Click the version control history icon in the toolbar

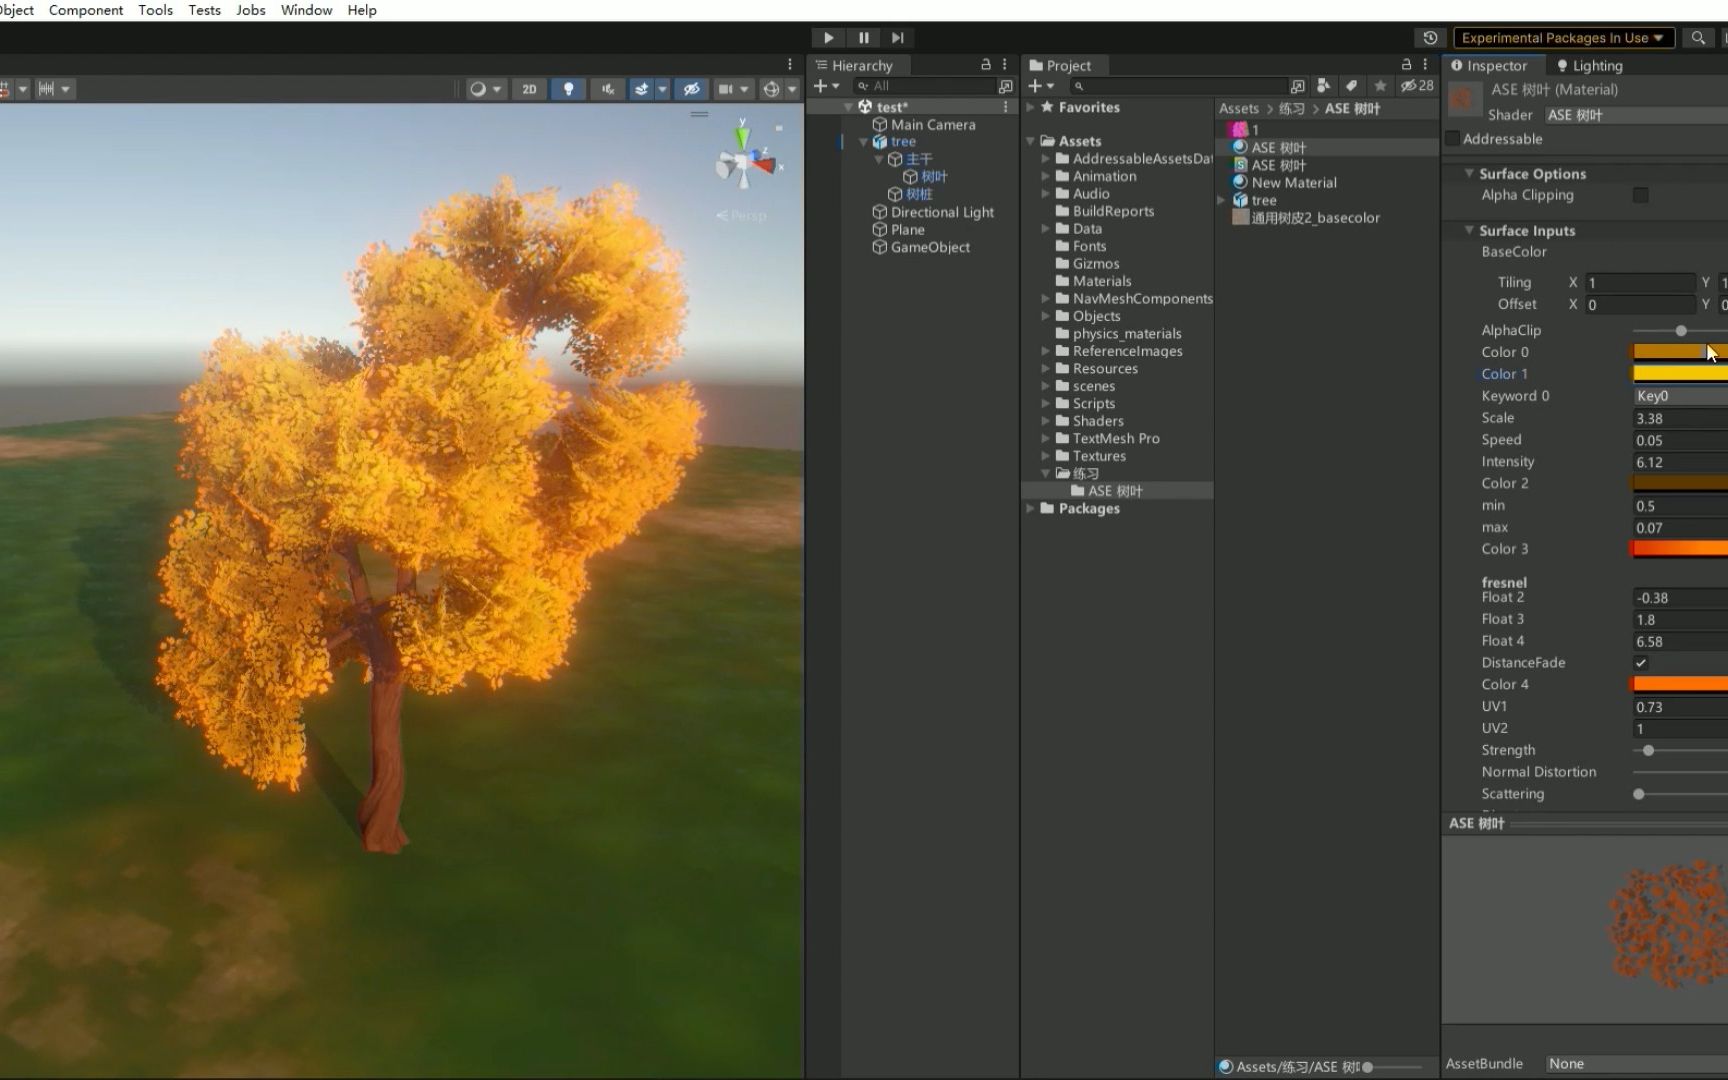pos(1429,37)
